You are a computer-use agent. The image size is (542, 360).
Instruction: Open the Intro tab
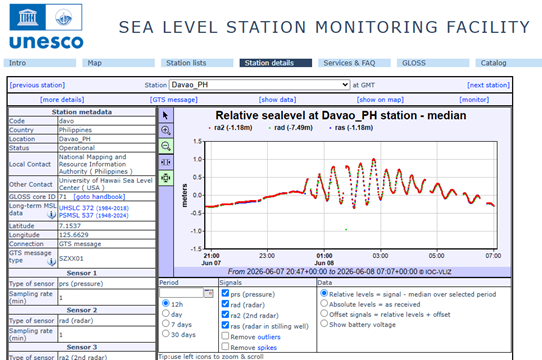tap(40, 63)
